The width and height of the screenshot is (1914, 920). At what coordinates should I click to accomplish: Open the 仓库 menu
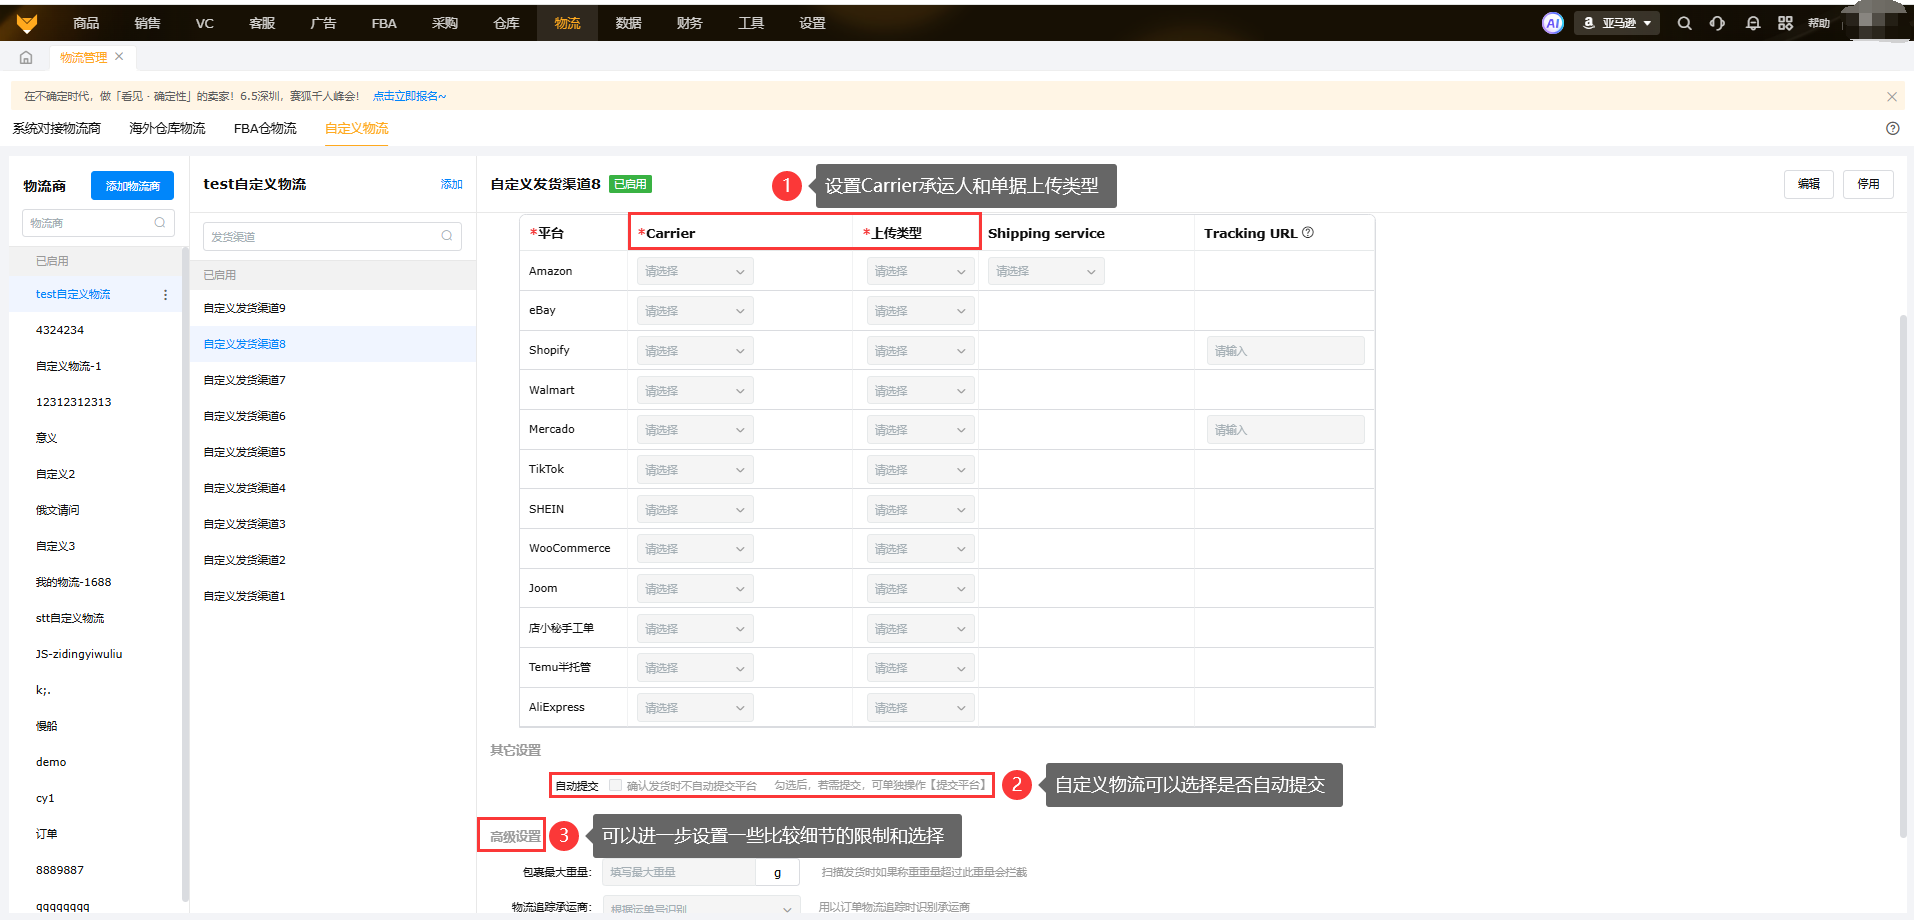tap(506, 23)
